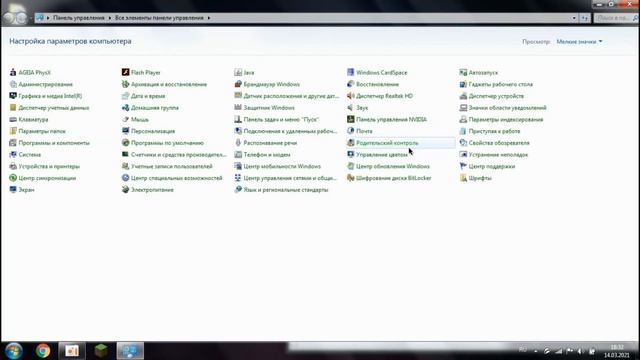Image resolution: width=640 pixels, height=360 pixels.
Task: Open the Клавиатура icon
Action: click(x=13, y=120)
